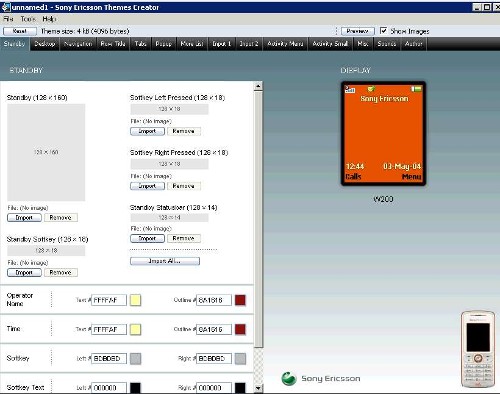This screenshot has height=394, width=500.
Task: Click the standby phone display preview
Action: 383,134
